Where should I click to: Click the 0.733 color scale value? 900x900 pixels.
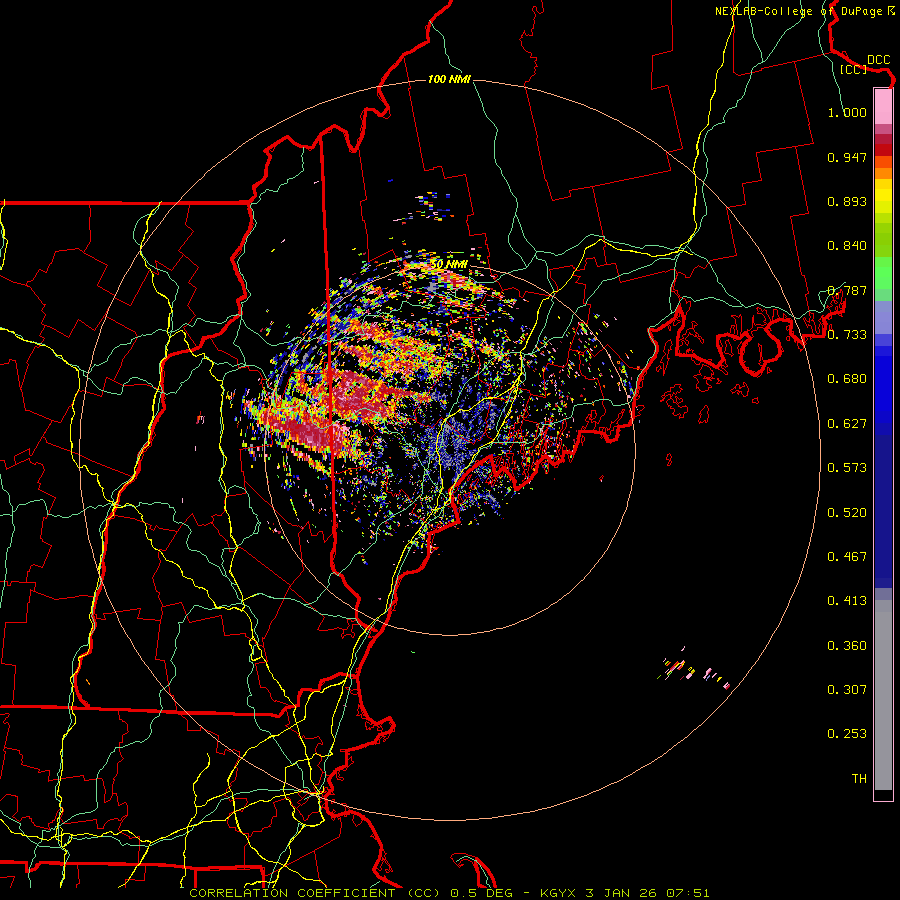847,335
